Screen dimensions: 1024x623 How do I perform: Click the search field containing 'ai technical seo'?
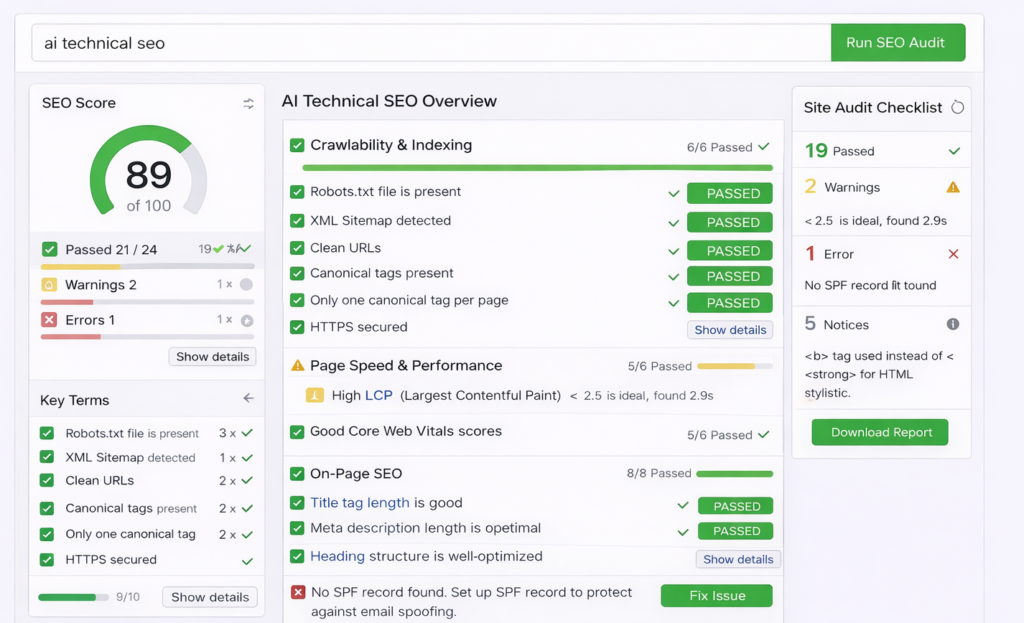point(430,43)
